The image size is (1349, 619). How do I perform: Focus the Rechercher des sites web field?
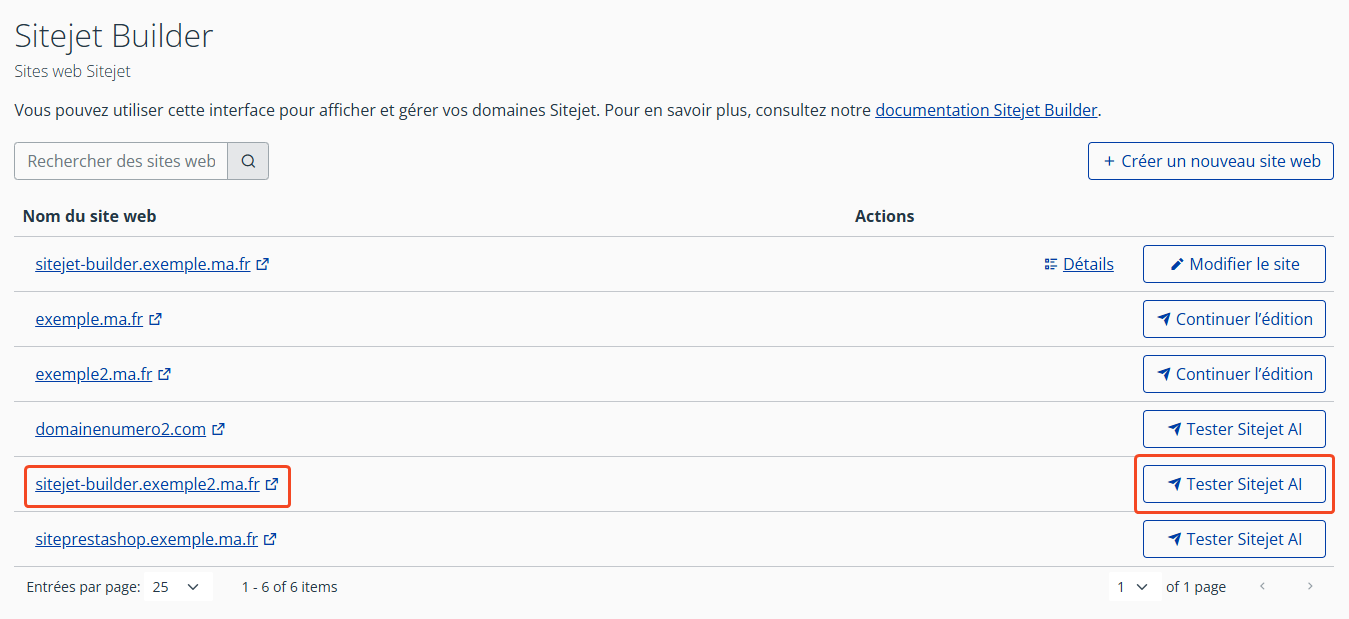(121, 161)
